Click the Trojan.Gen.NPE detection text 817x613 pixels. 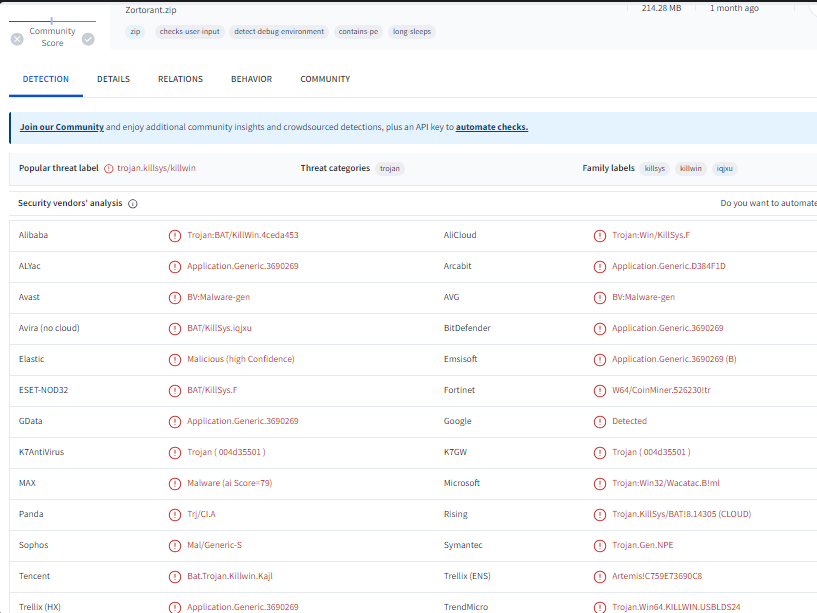(642, 545)
